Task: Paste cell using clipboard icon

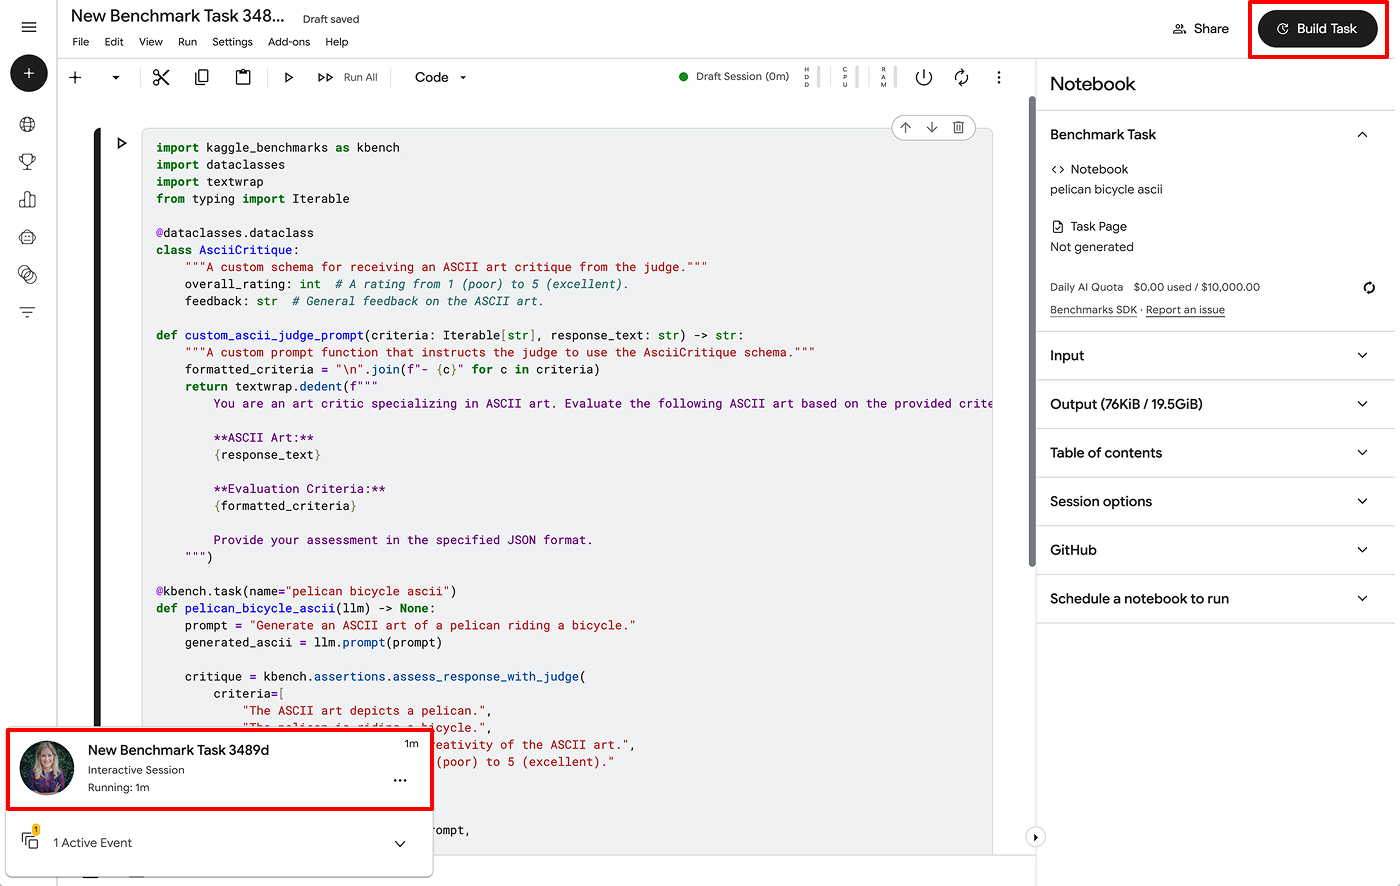Action: tap(243, 77)
